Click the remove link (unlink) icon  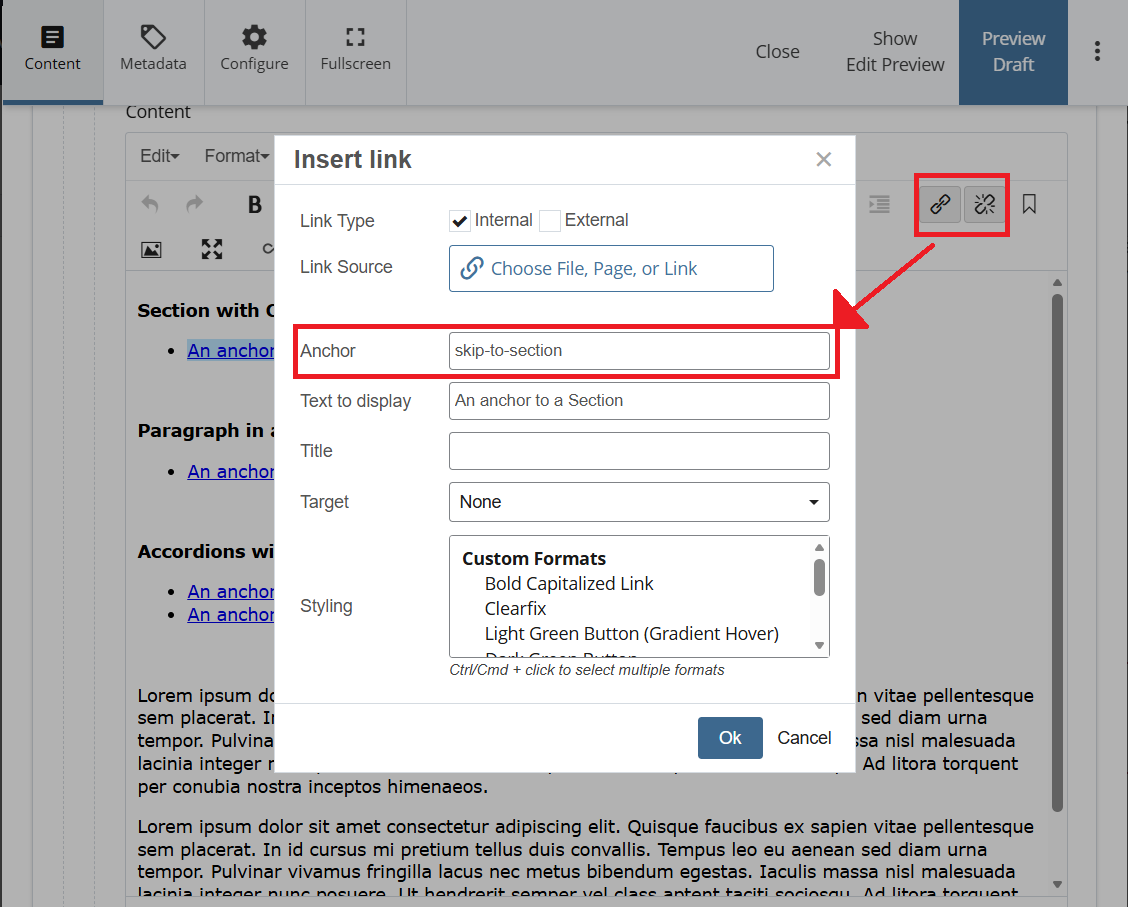pos(984,205)
